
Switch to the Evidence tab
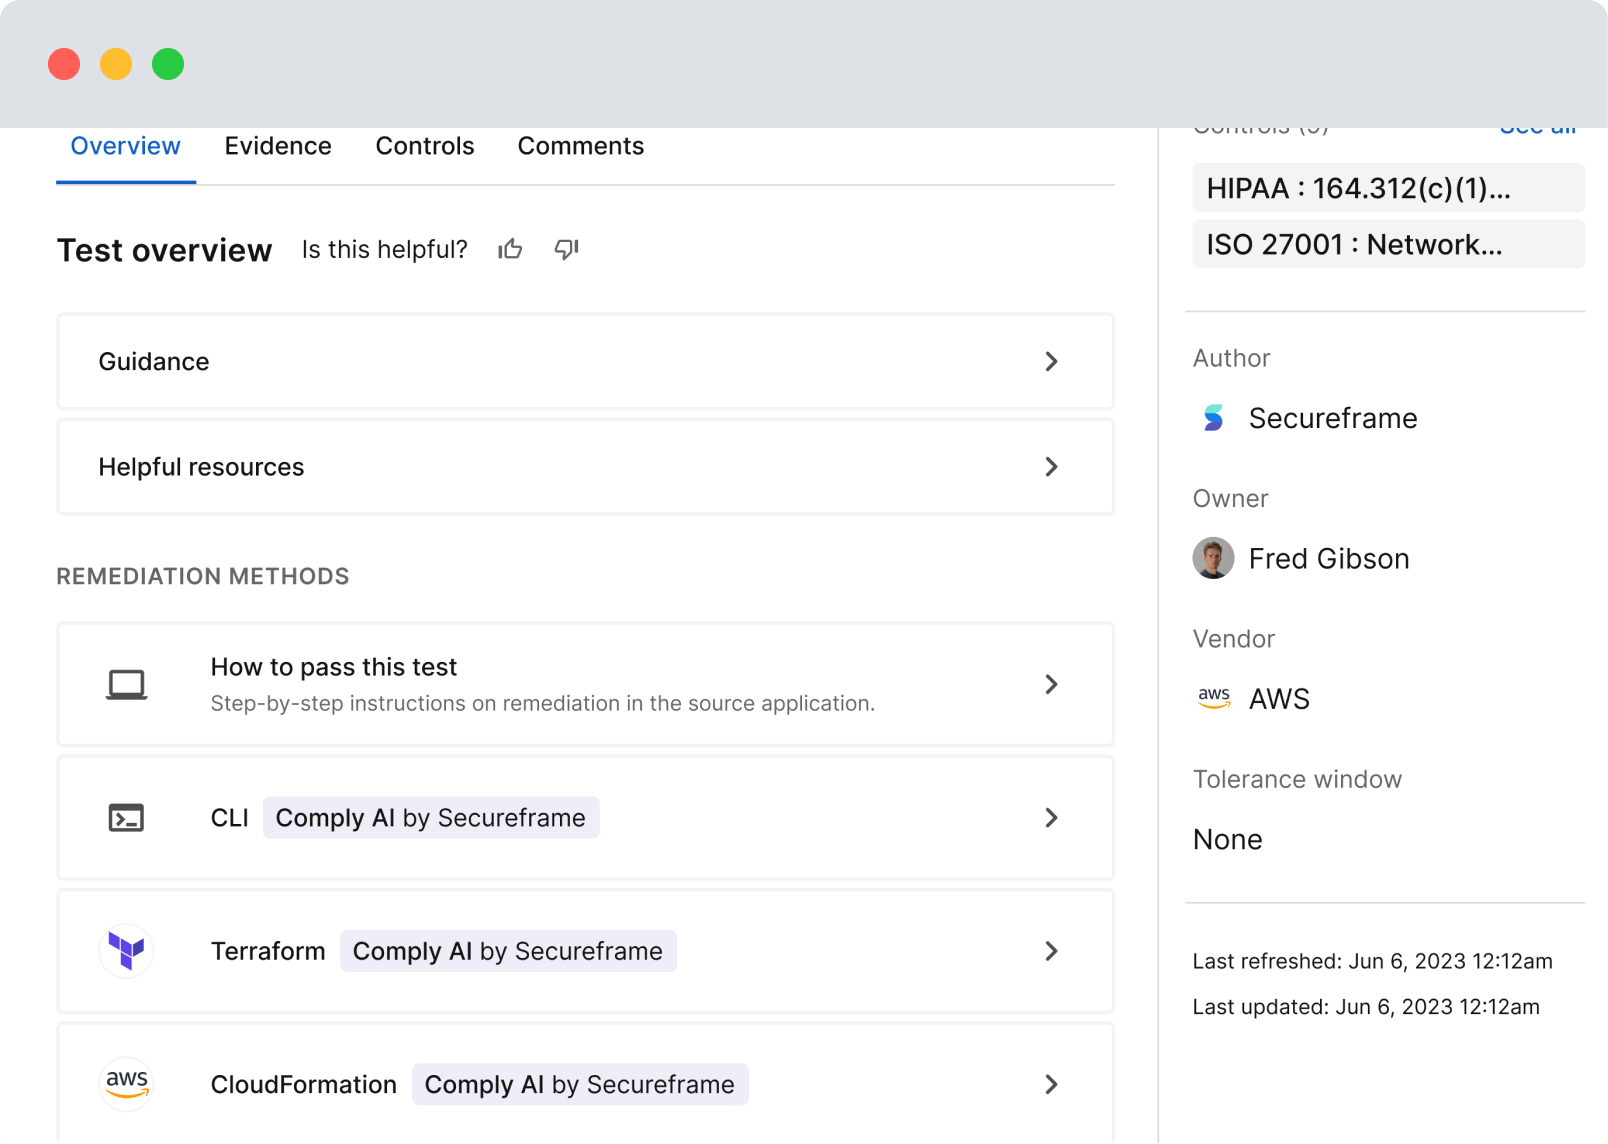click(x=278, y=146)
